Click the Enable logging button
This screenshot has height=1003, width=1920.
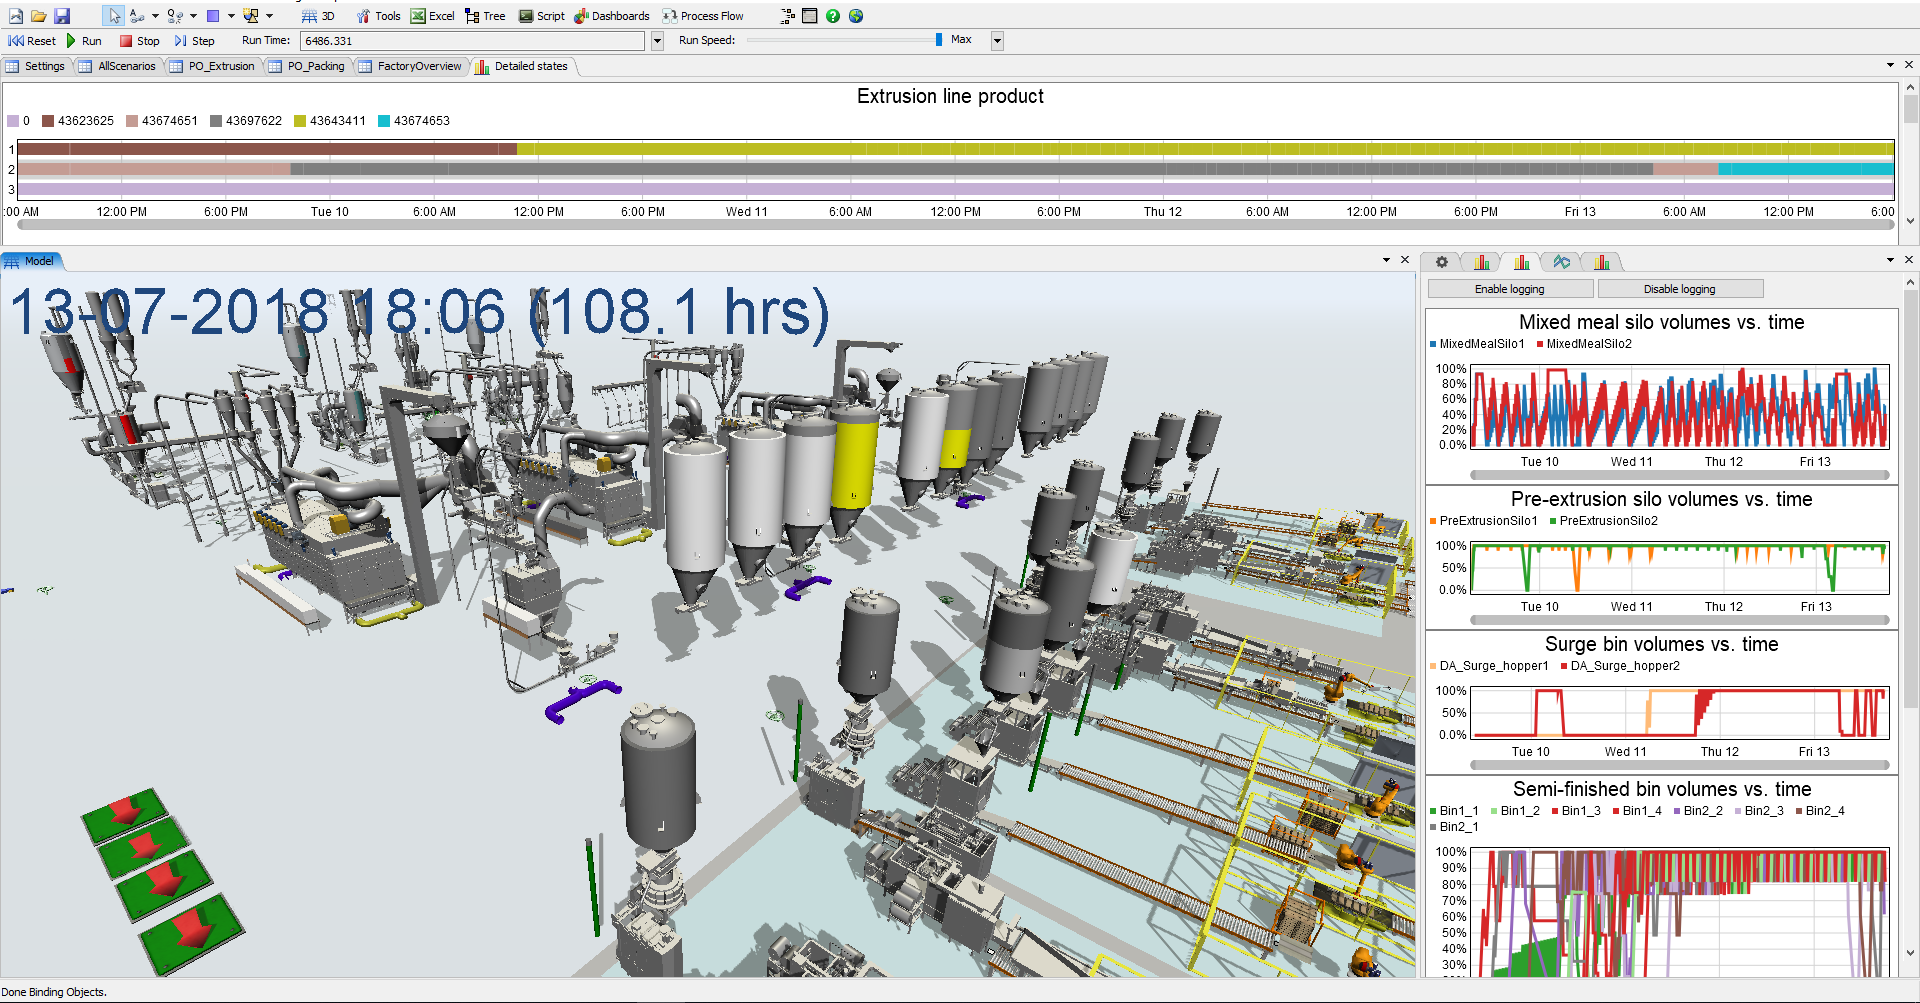click(1510, 289)
